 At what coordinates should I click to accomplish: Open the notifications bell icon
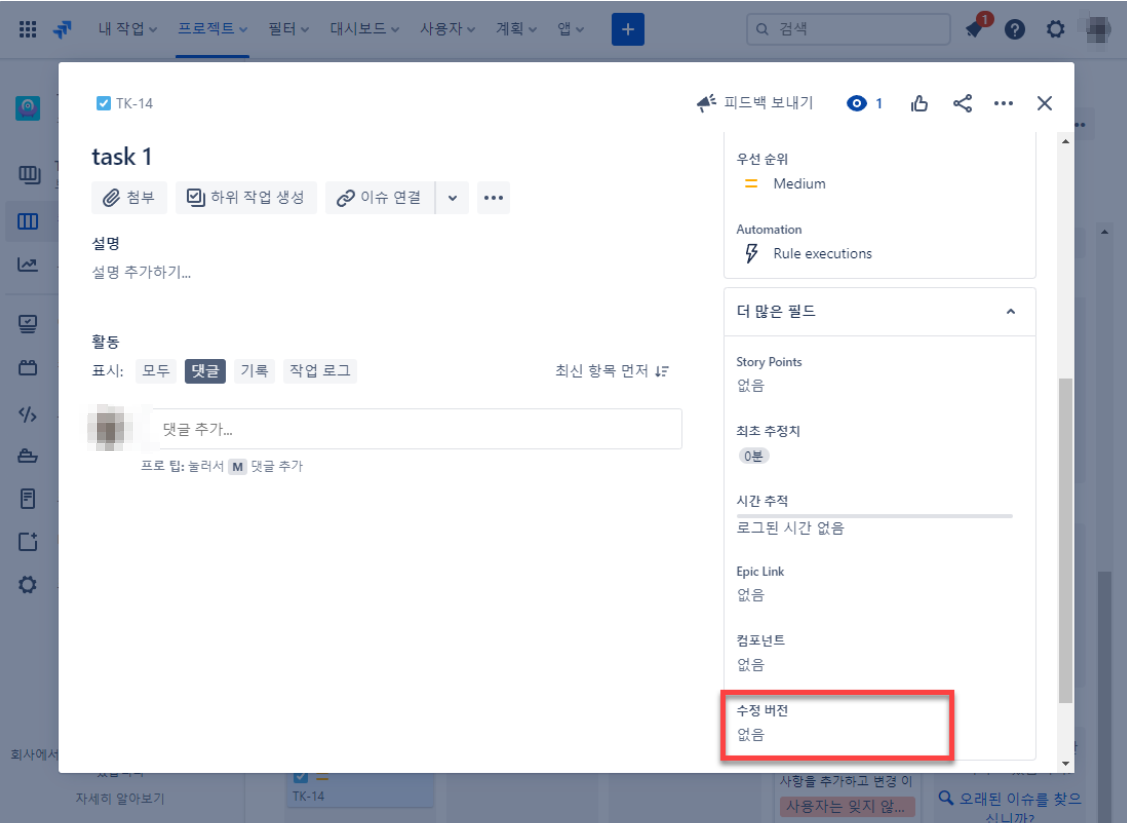click(x=975, y=29)
